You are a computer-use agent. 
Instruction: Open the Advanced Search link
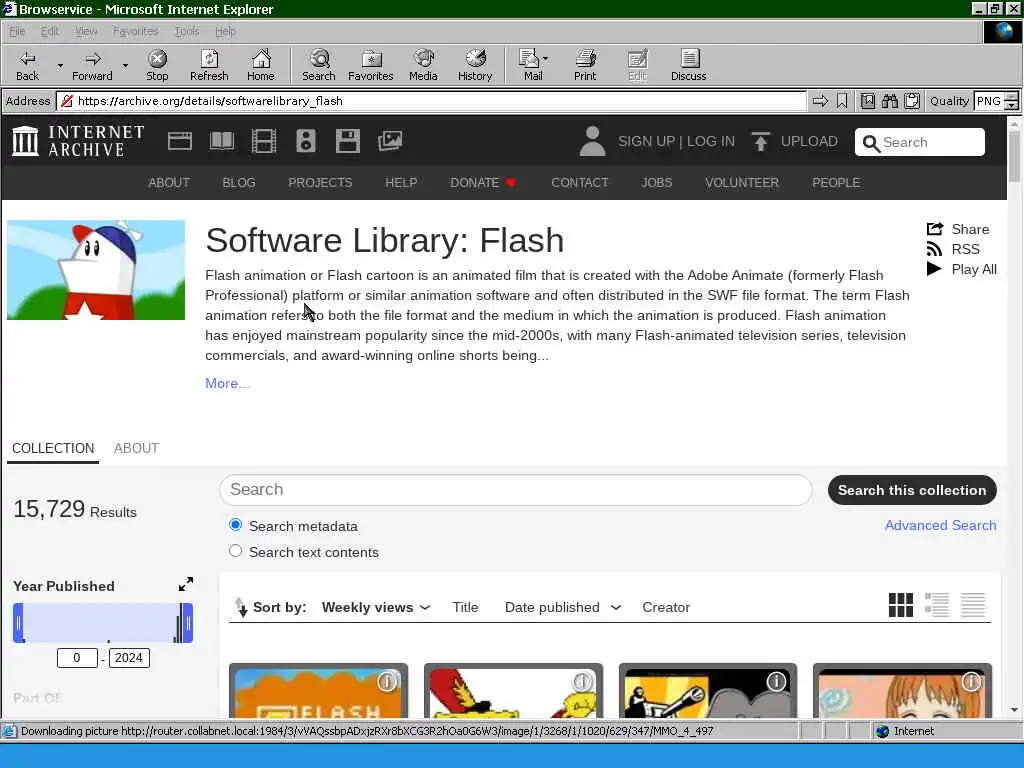940,525
